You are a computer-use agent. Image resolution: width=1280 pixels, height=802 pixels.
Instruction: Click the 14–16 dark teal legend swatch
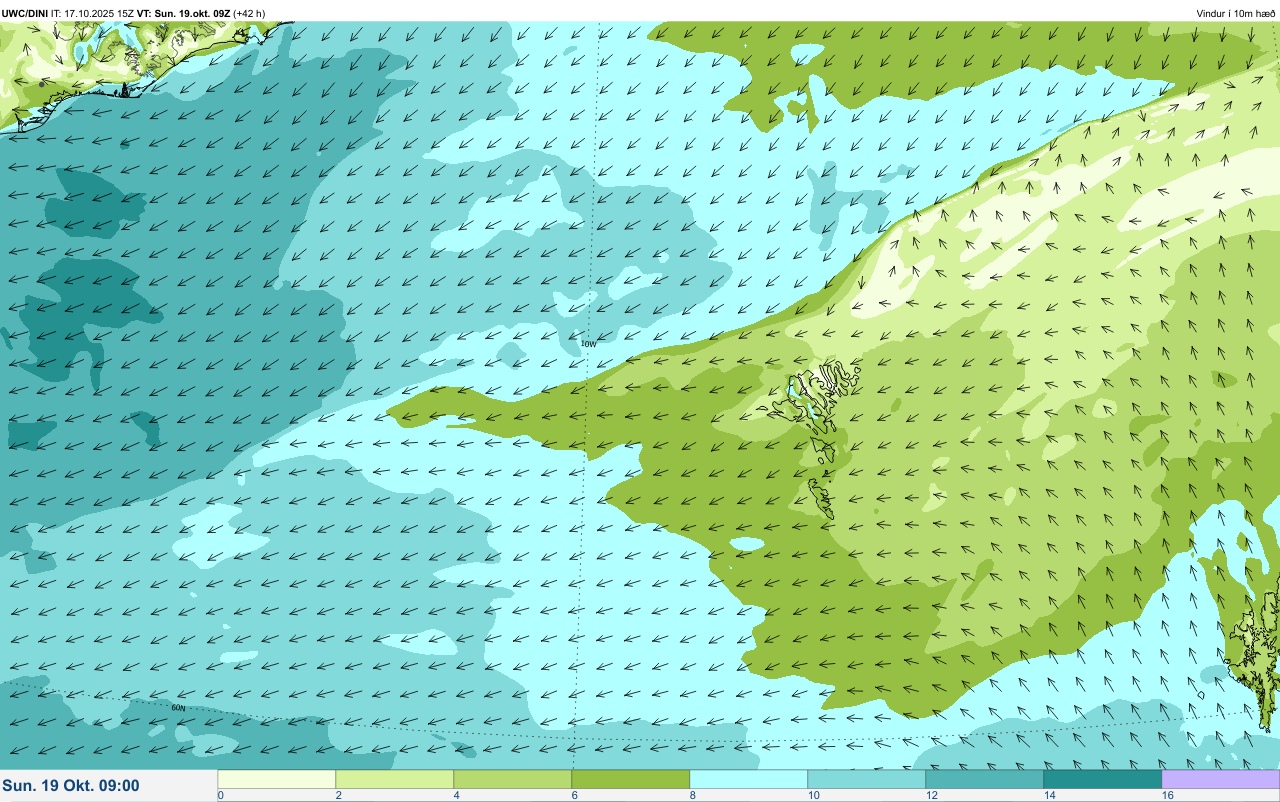tap(1103, 779)
